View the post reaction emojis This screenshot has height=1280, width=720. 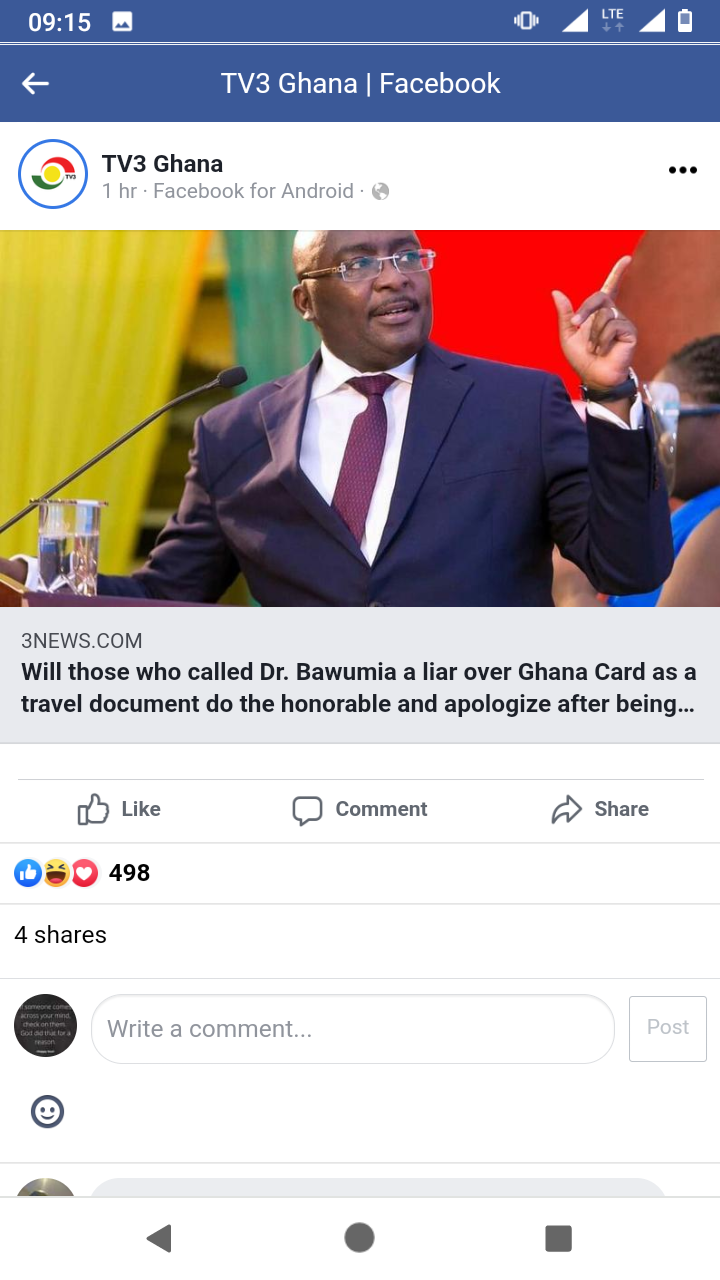click(x=56, y=873)
